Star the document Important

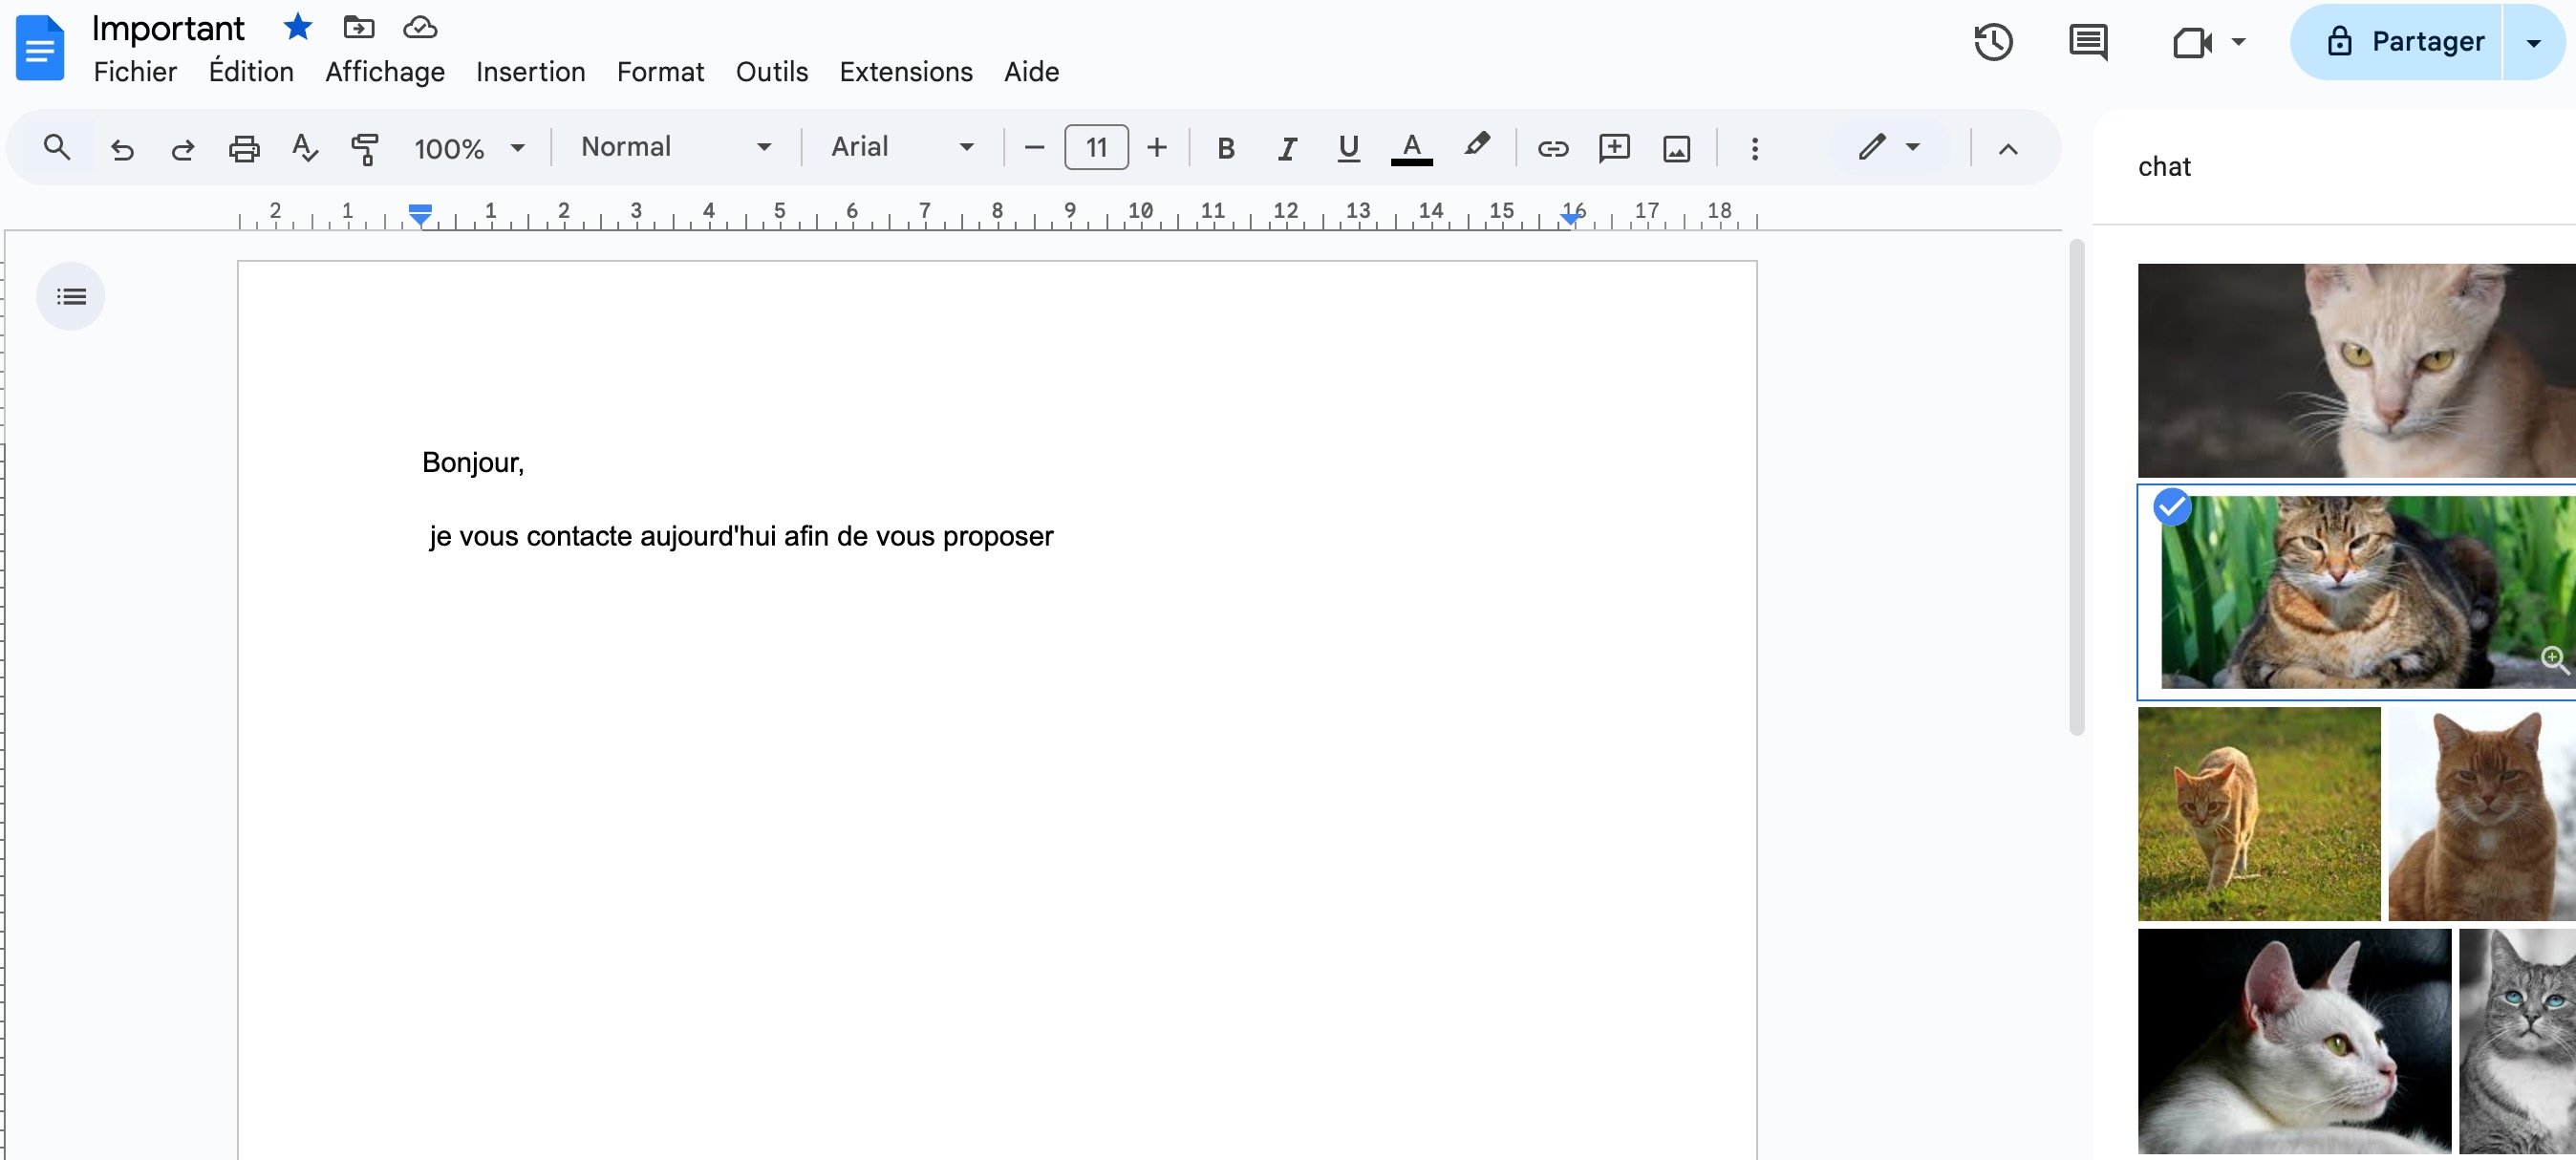pos(297,27)
